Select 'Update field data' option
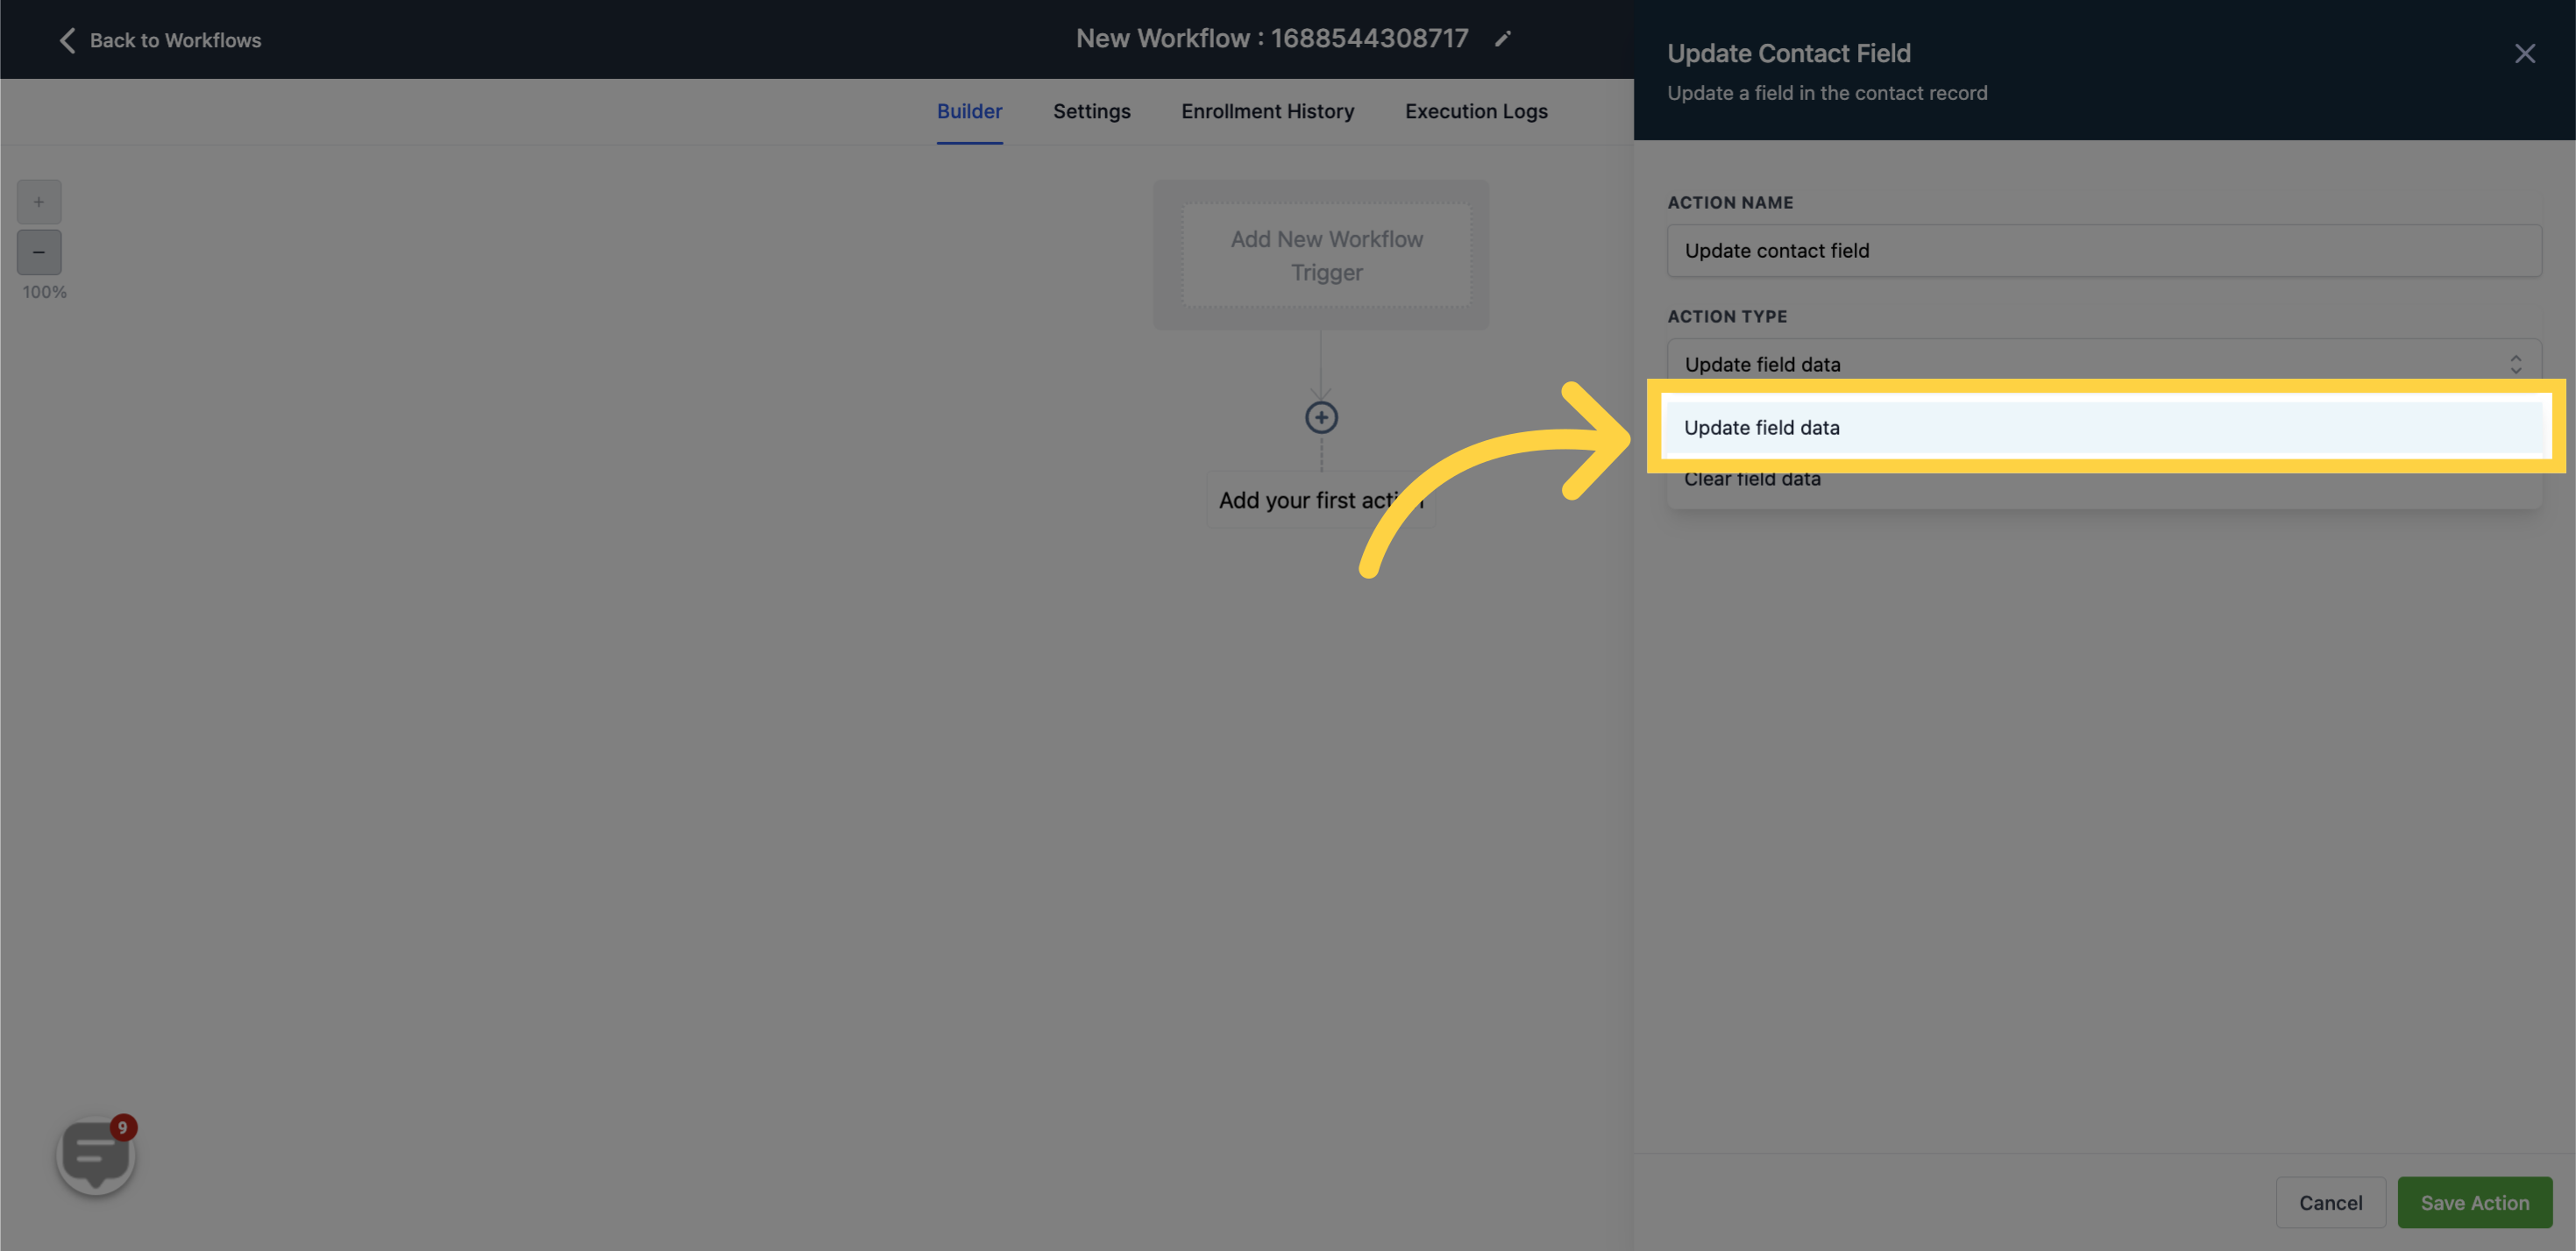The height and width of the screenshot is (1251, 2576). [x=2104, y=427]
